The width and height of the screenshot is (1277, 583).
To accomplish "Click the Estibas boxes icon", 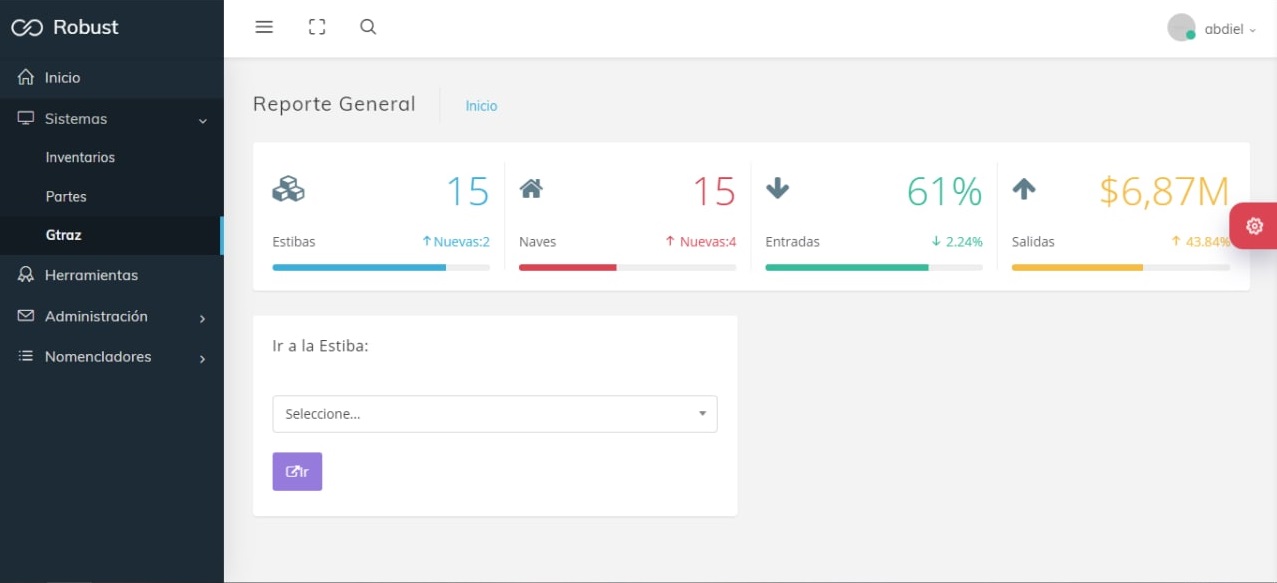I will click(288, 189).
